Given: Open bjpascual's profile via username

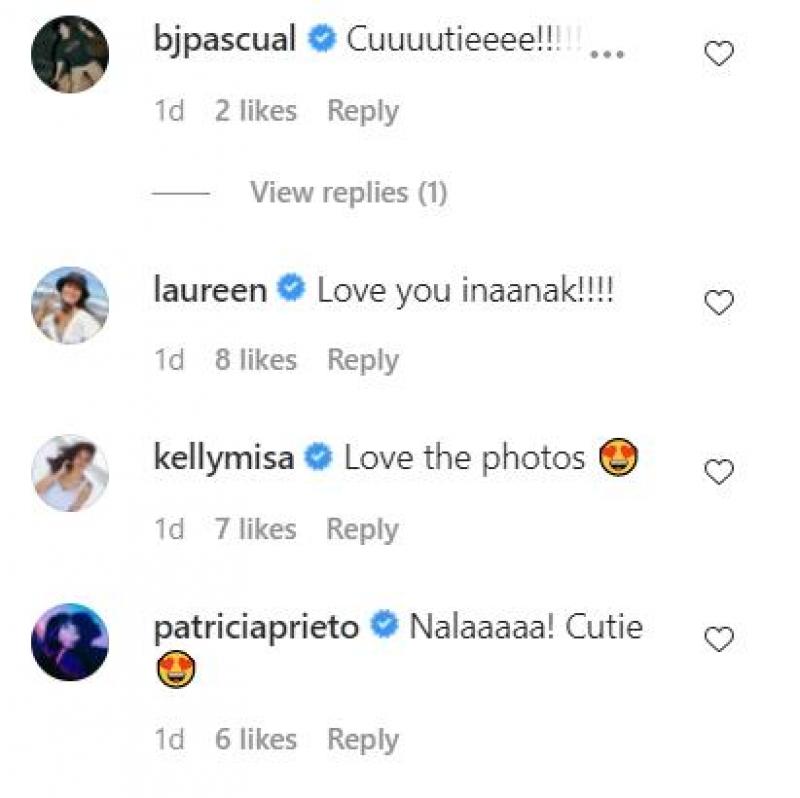Looking at the screenshot, I should 228,36.
